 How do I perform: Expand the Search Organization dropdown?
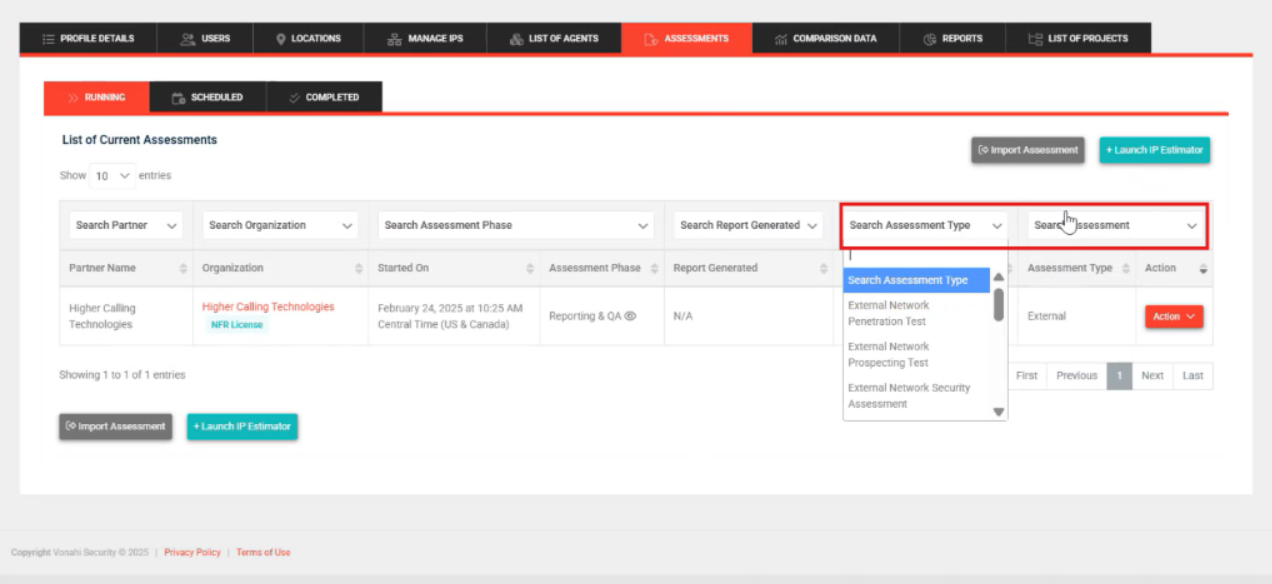pyautogui.click(x=281, y=225)
